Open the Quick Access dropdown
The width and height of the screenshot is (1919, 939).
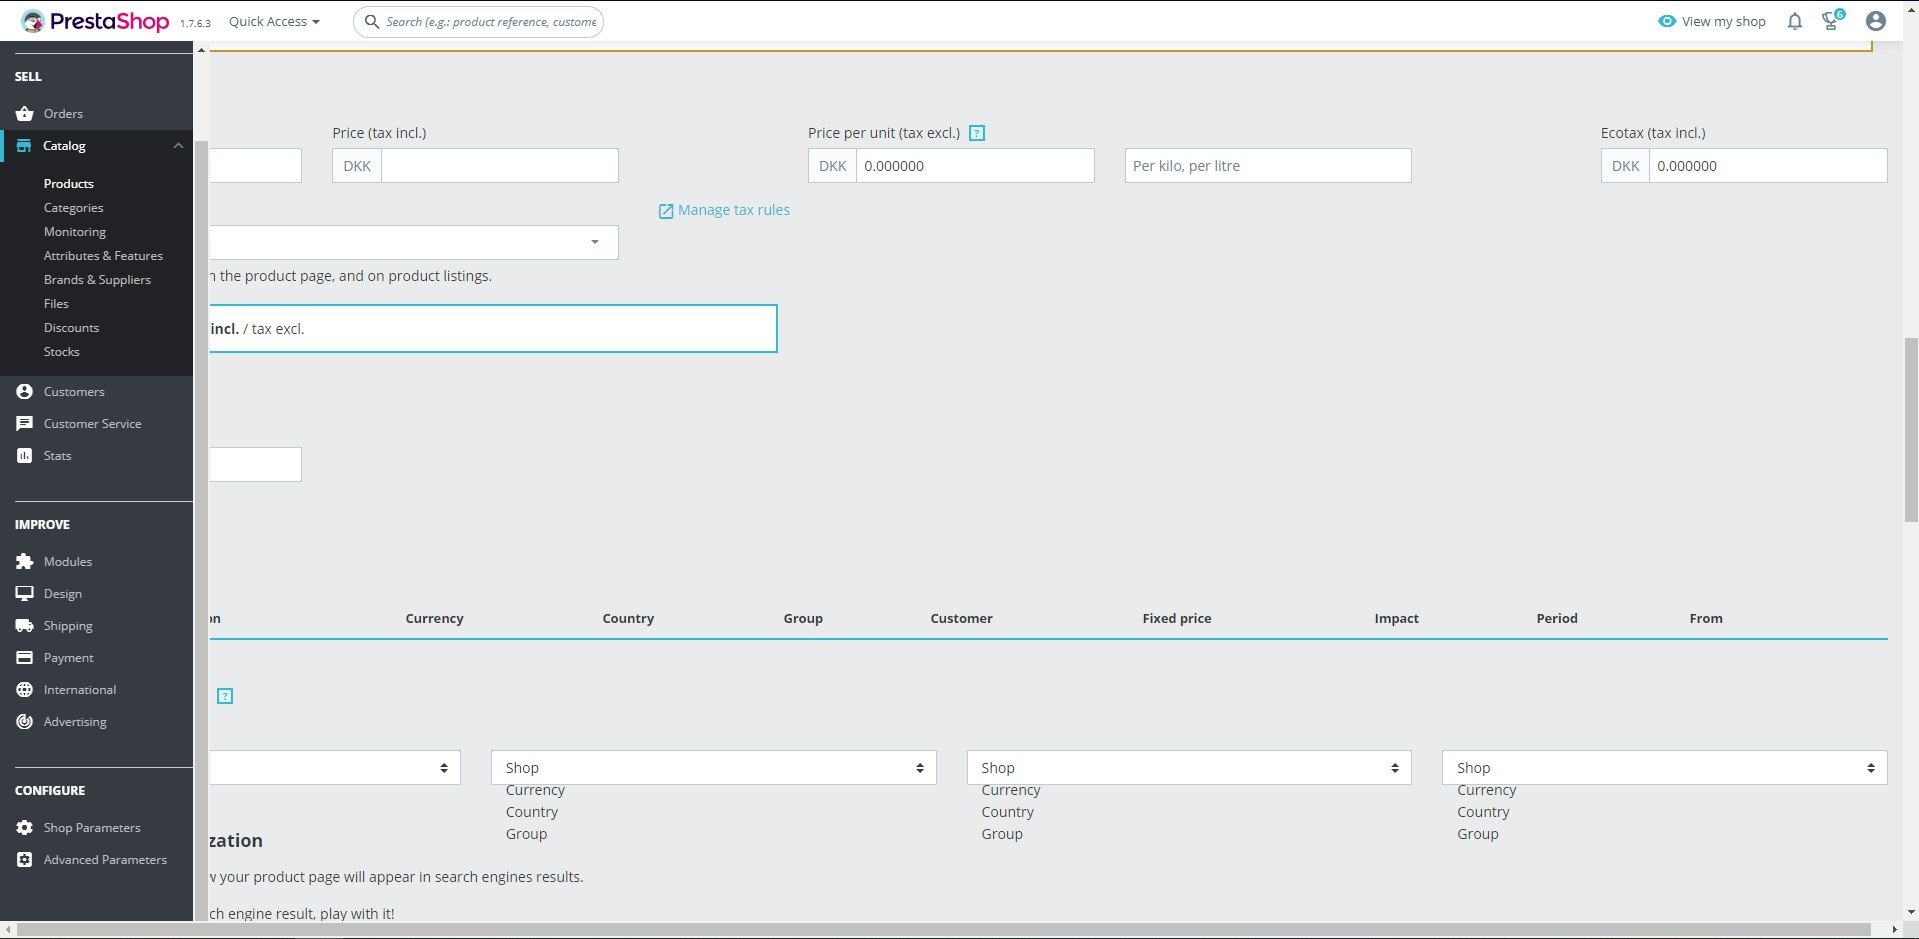(x=274, y=21)
